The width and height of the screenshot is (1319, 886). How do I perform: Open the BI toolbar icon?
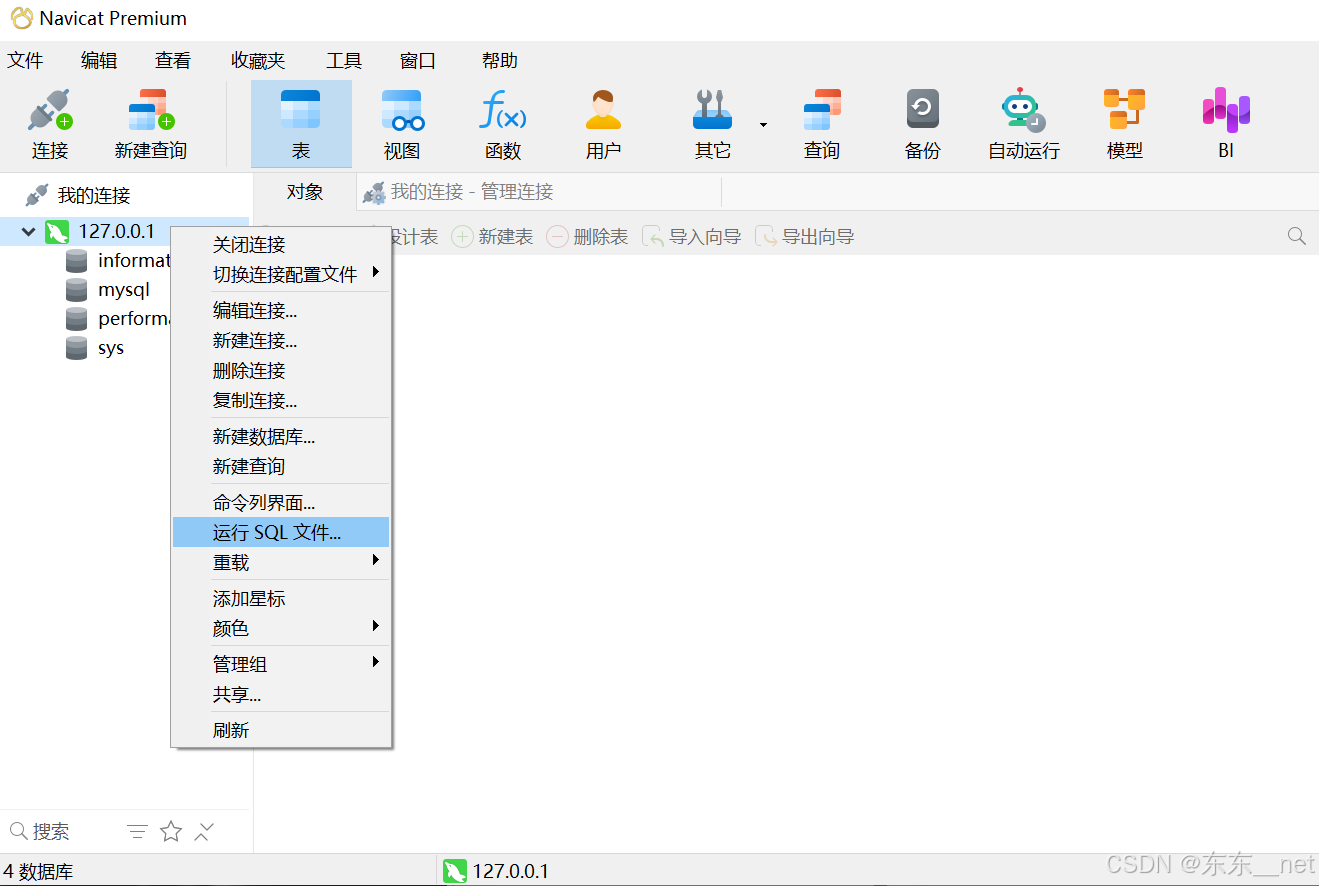[1226, 124]
